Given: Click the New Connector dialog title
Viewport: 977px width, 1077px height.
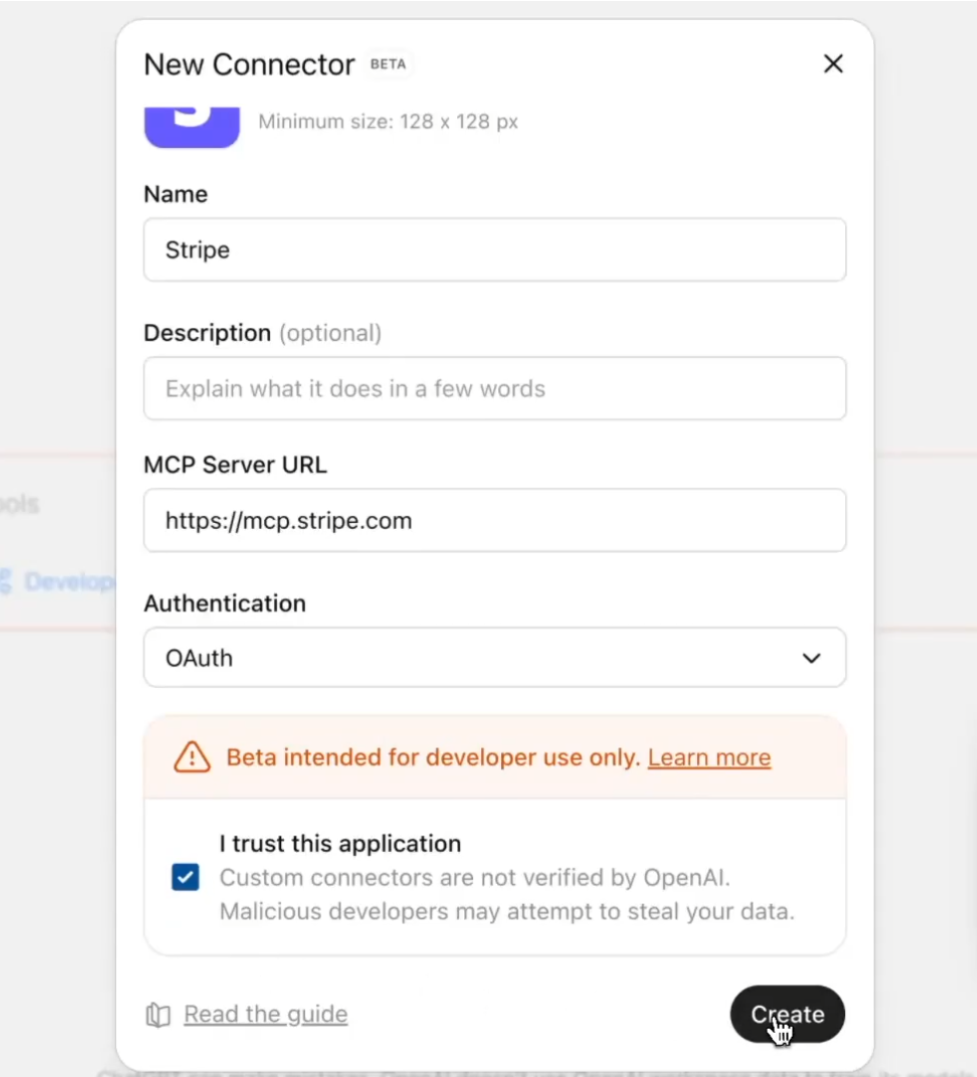Looking at the screenshot, I should pyautogui.click(x=249, y=65).
